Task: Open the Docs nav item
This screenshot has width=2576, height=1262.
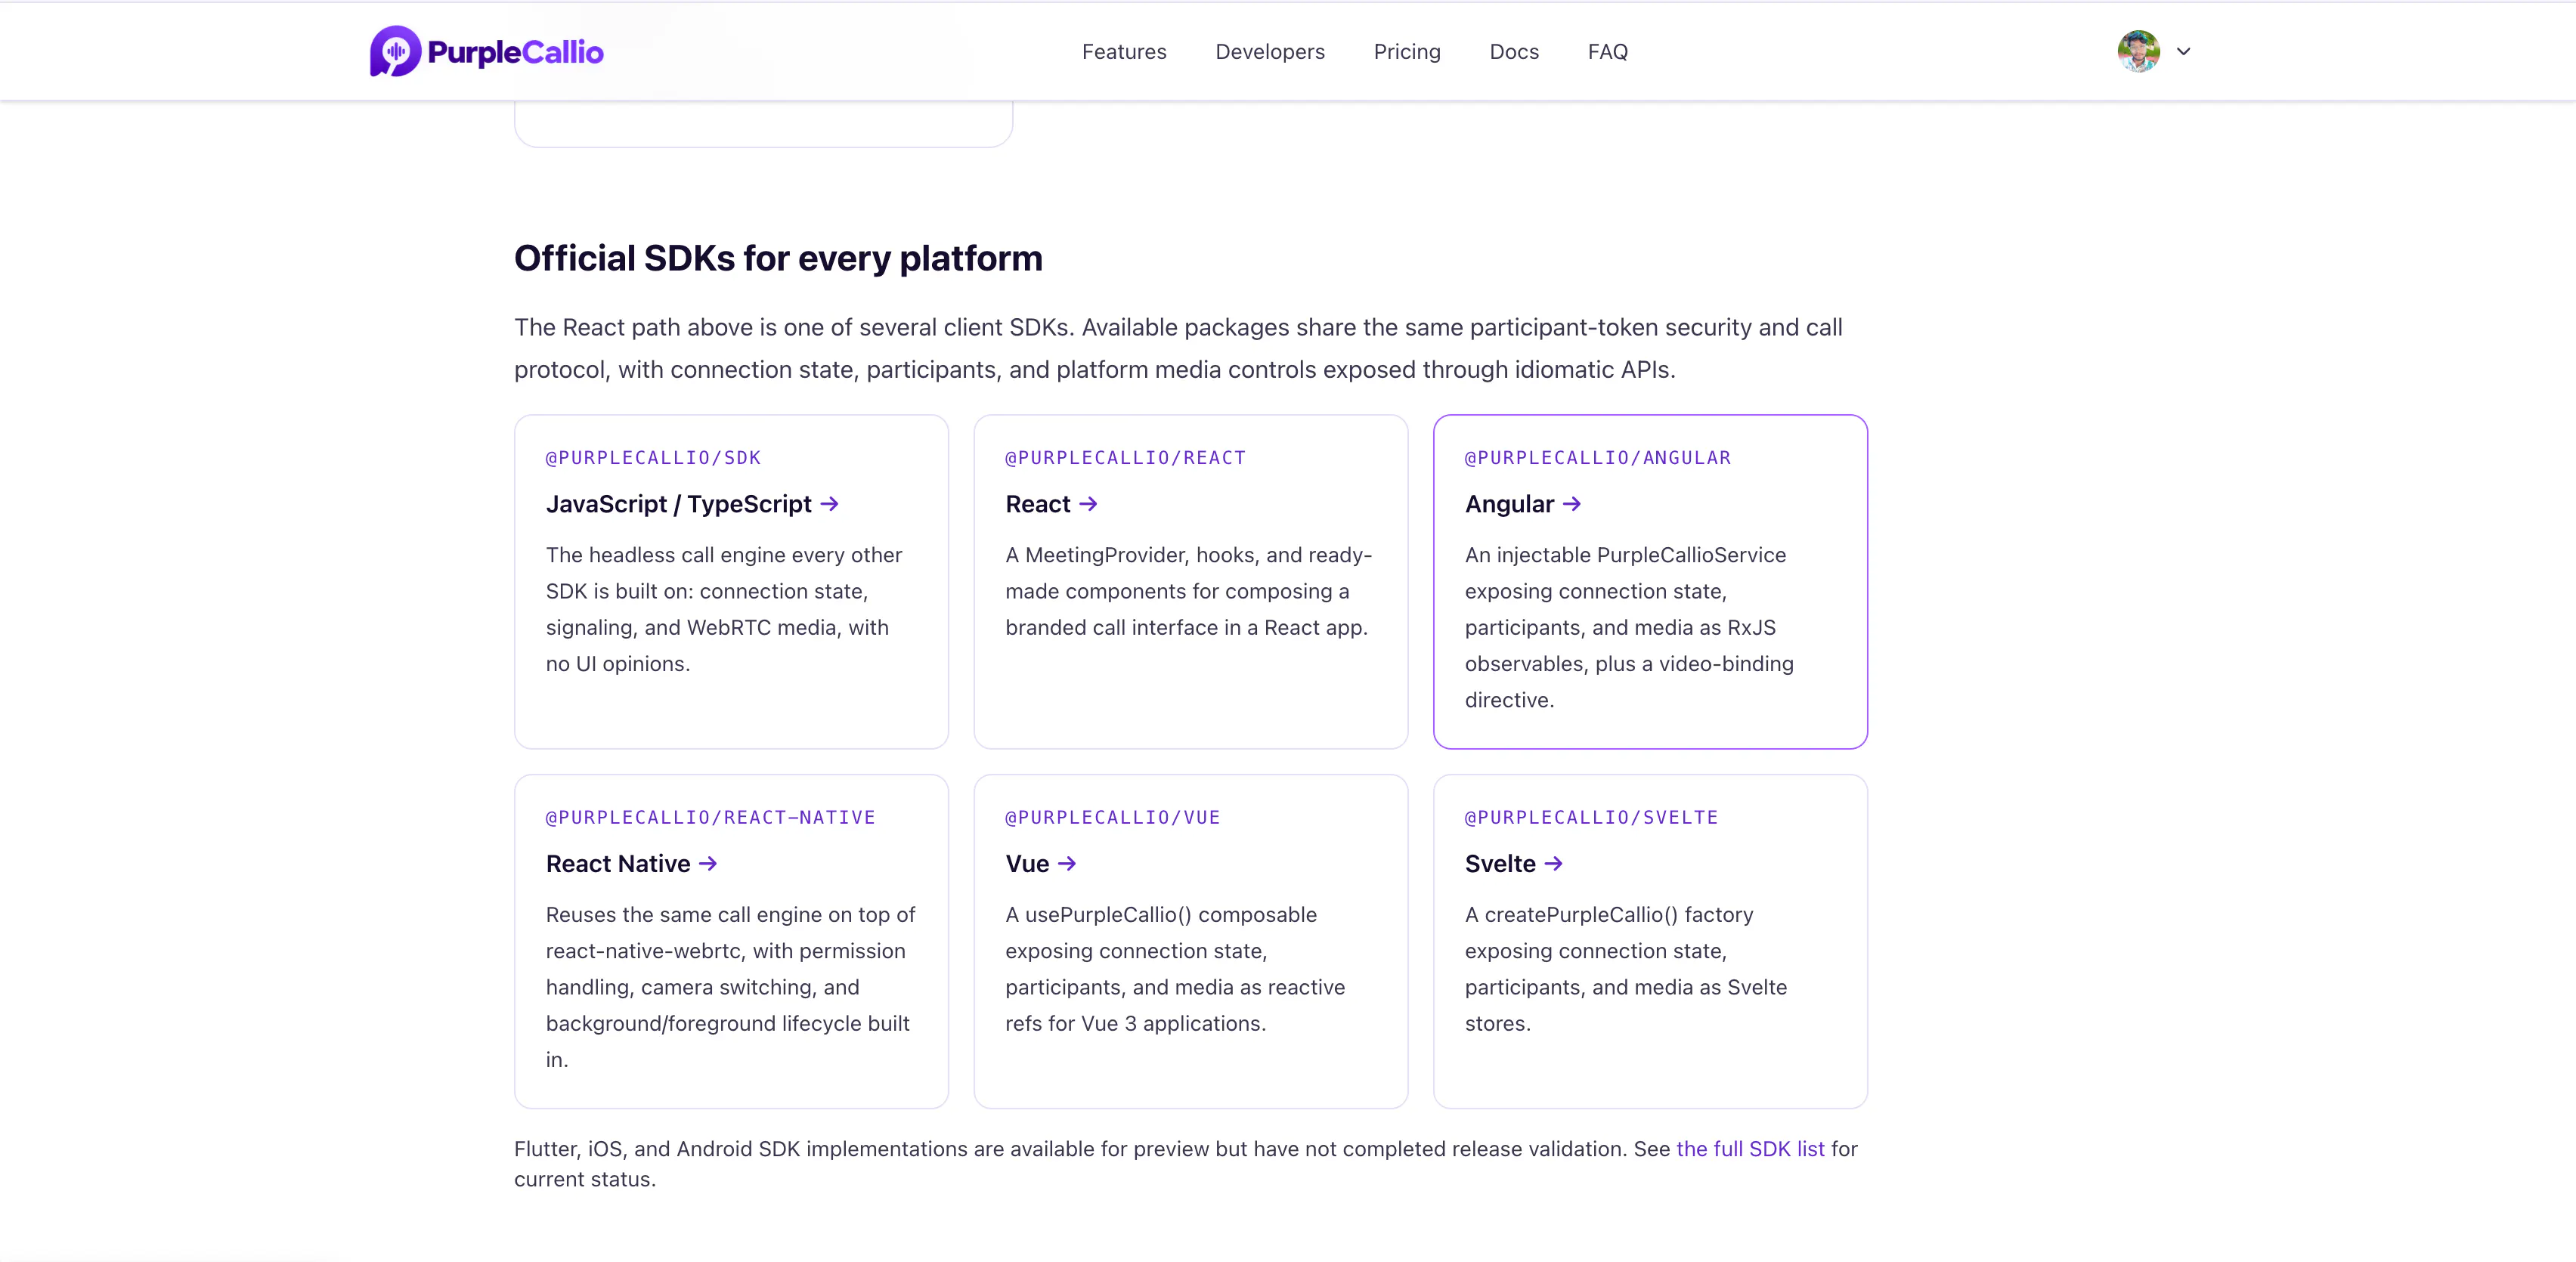Action: pyautogui.click(x=1514, y=52)
